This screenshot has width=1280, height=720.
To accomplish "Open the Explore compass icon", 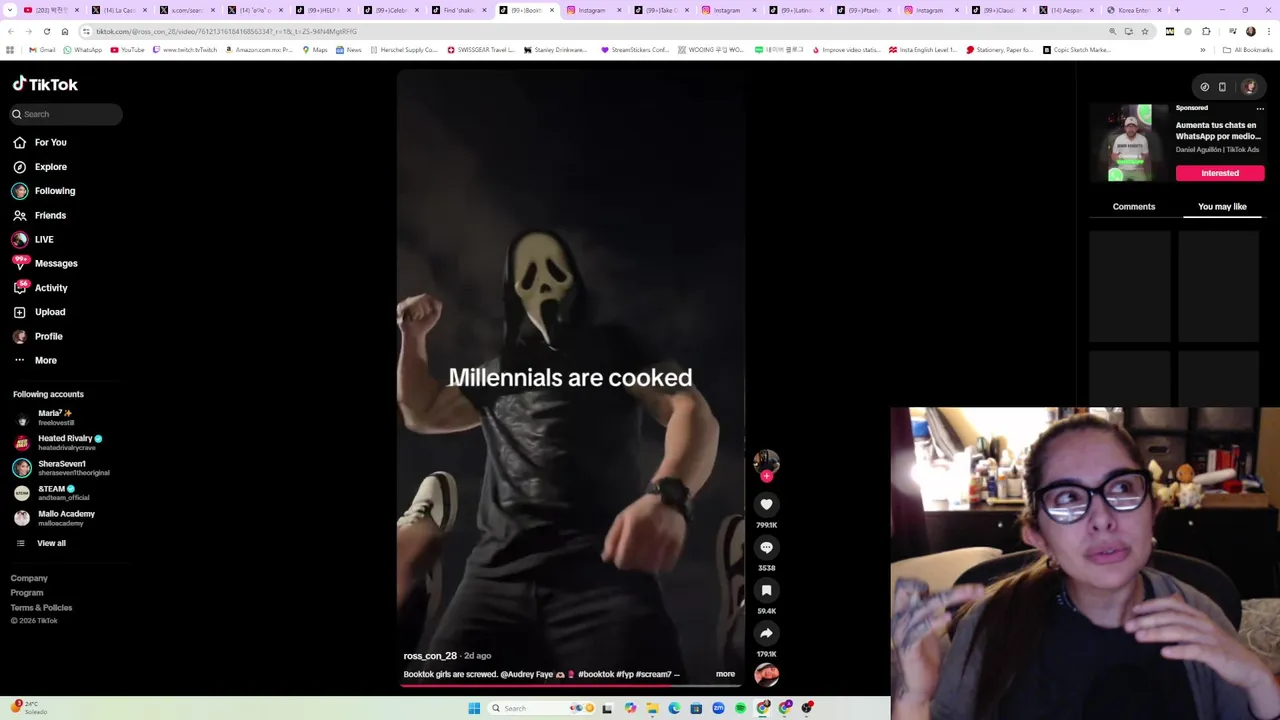I will 19,167.
